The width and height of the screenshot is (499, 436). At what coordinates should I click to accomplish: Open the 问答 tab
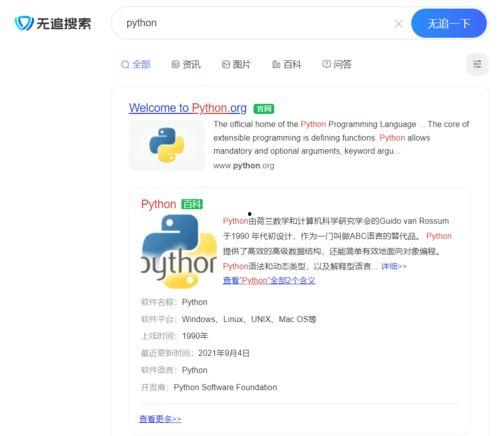pos(337,64)
